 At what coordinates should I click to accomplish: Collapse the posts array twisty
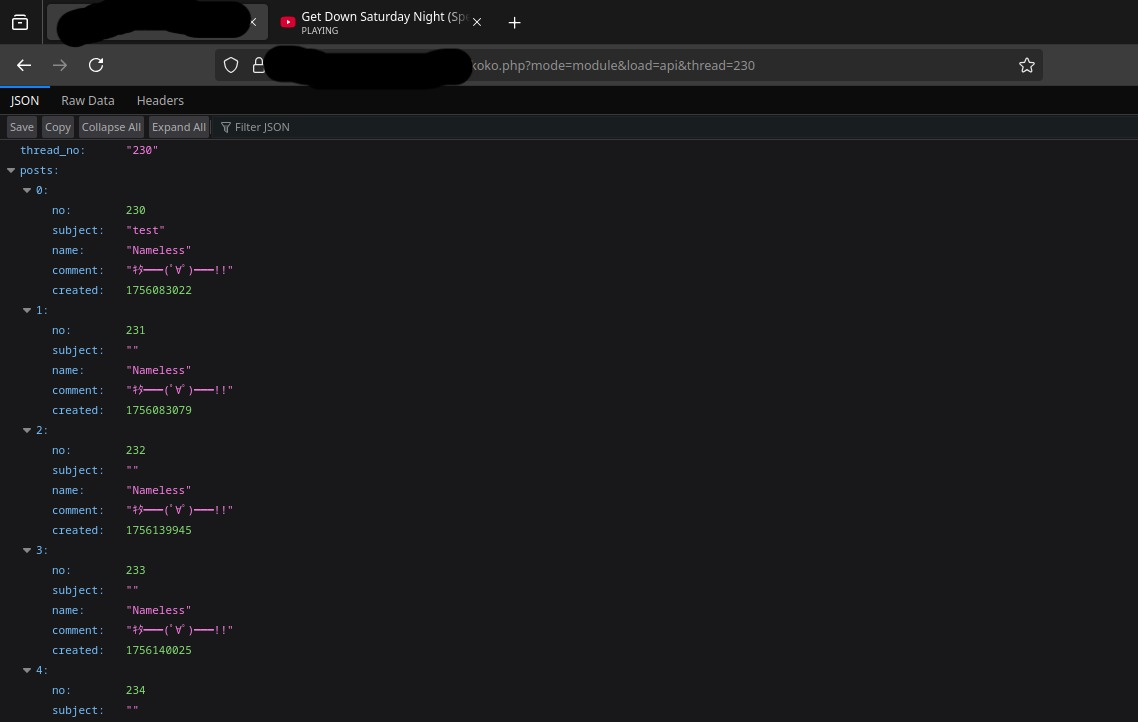(11, 170)
